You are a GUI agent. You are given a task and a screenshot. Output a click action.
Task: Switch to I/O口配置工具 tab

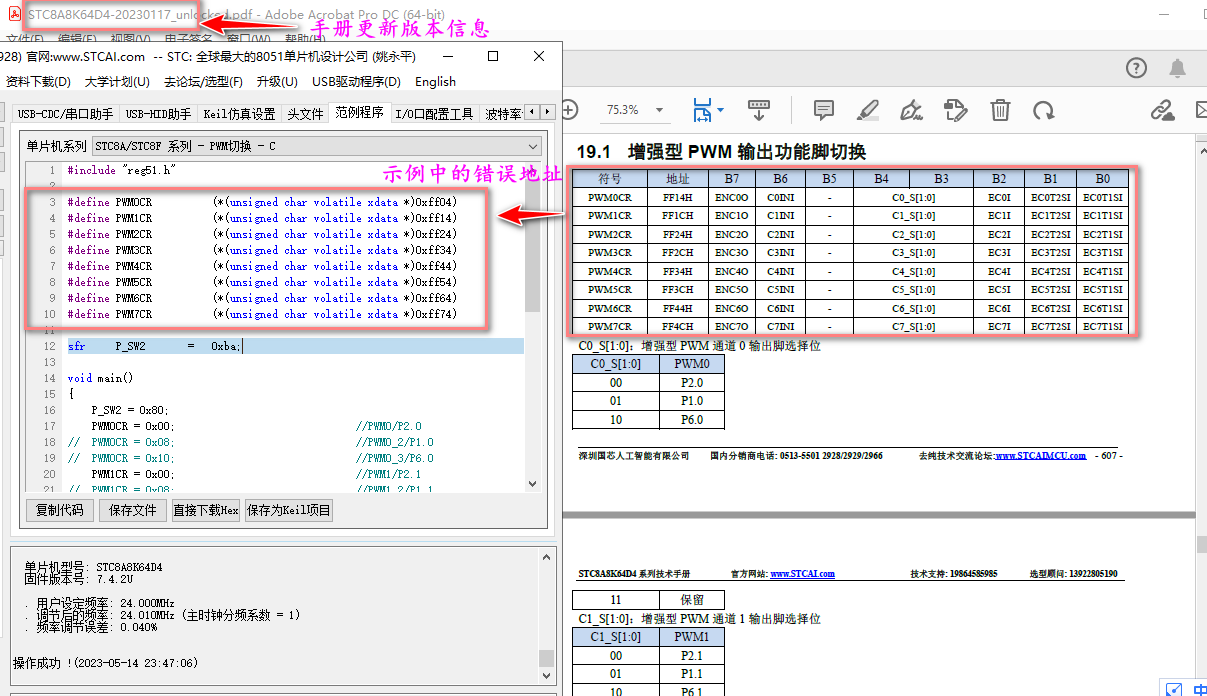[434, 114]
